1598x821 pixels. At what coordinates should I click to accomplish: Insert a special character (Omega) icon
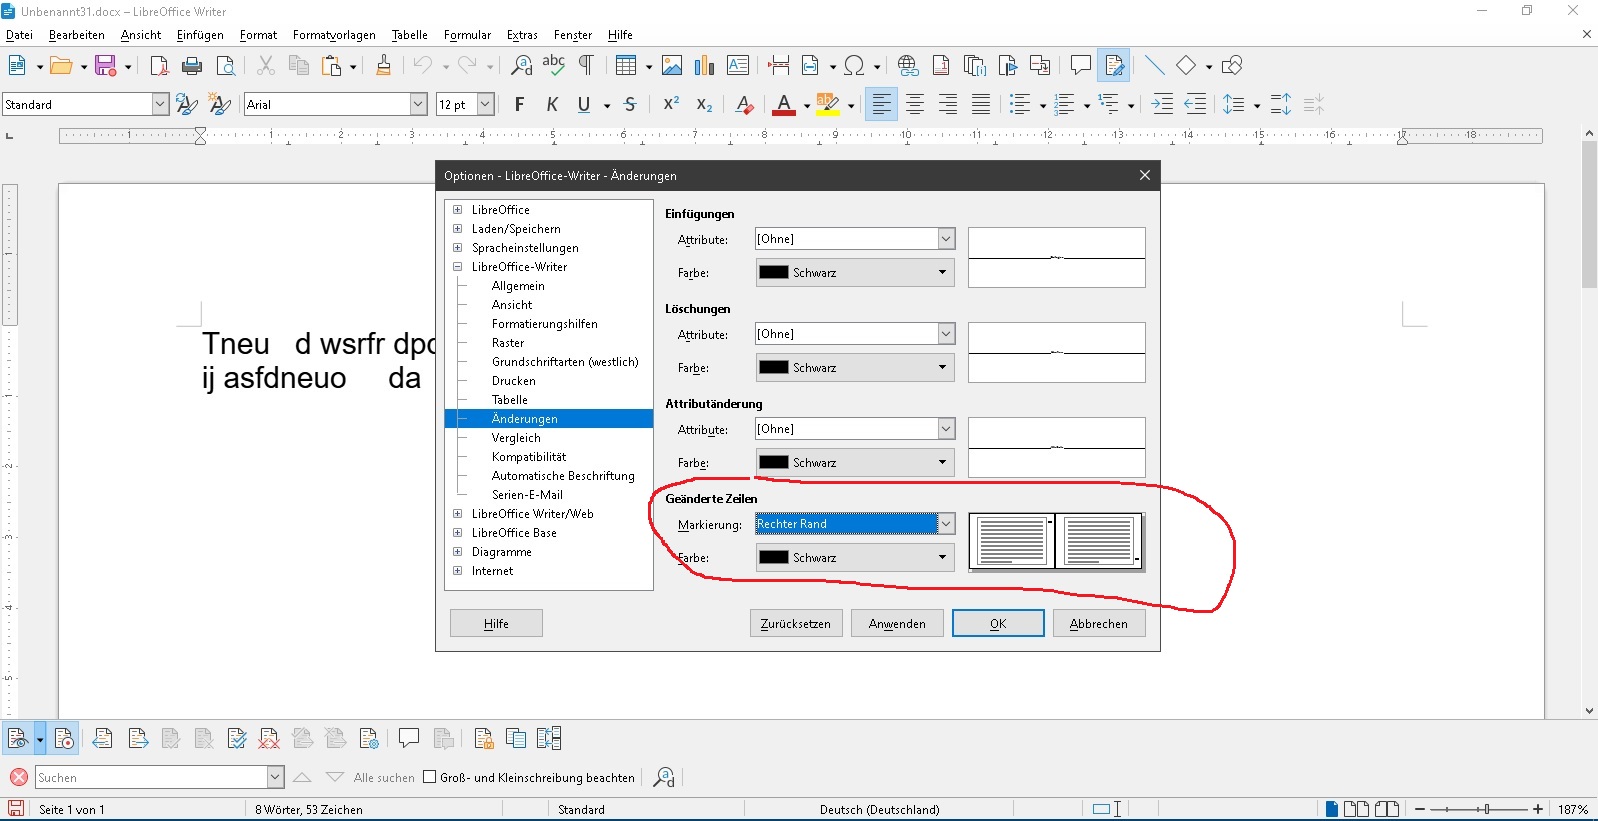[x=854, y=66]
